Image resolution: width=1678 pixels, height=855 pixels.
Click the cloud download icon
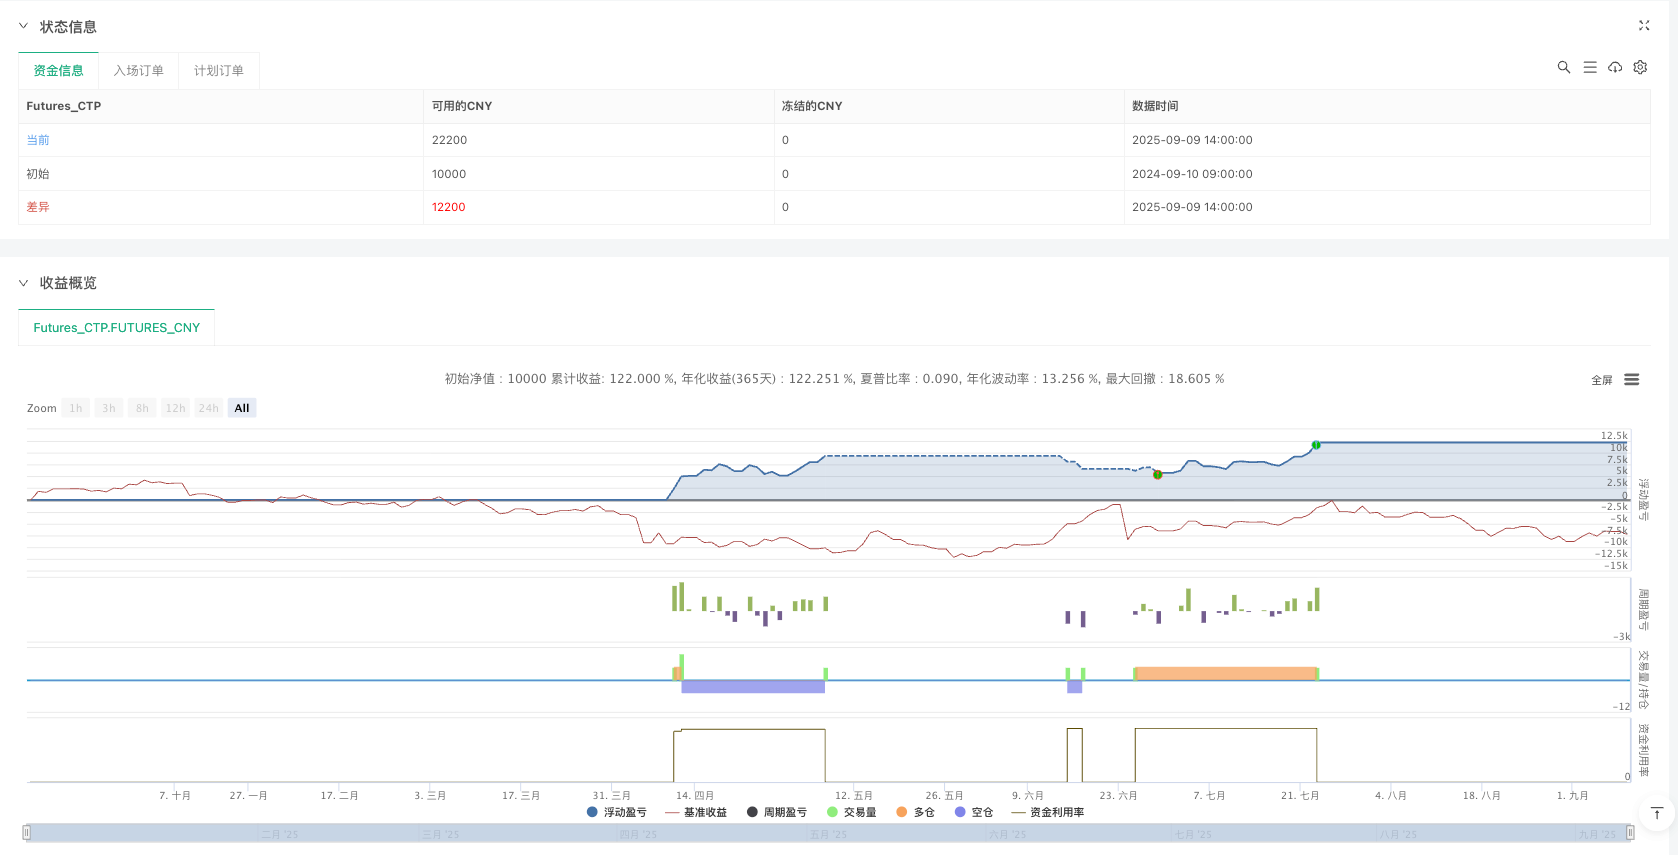point(1615,67)
